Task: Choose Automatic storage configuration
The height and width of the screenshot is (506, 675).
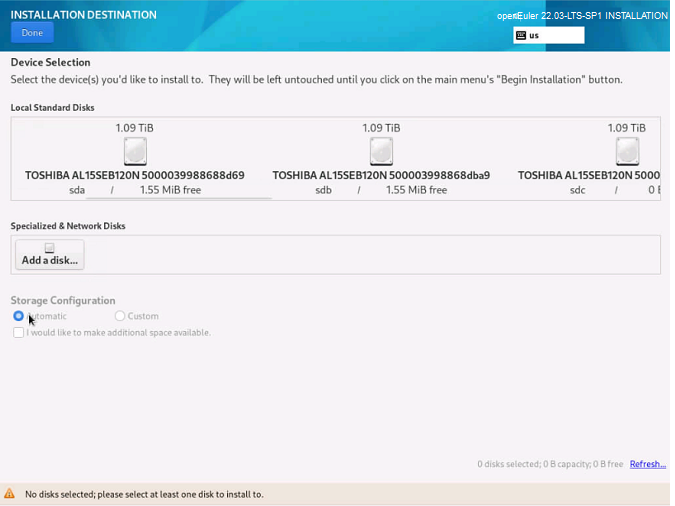Action: [19, 316]
